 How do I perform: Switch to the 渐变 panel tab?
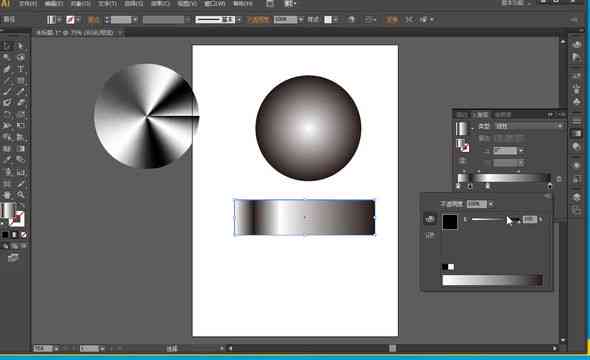481,115
